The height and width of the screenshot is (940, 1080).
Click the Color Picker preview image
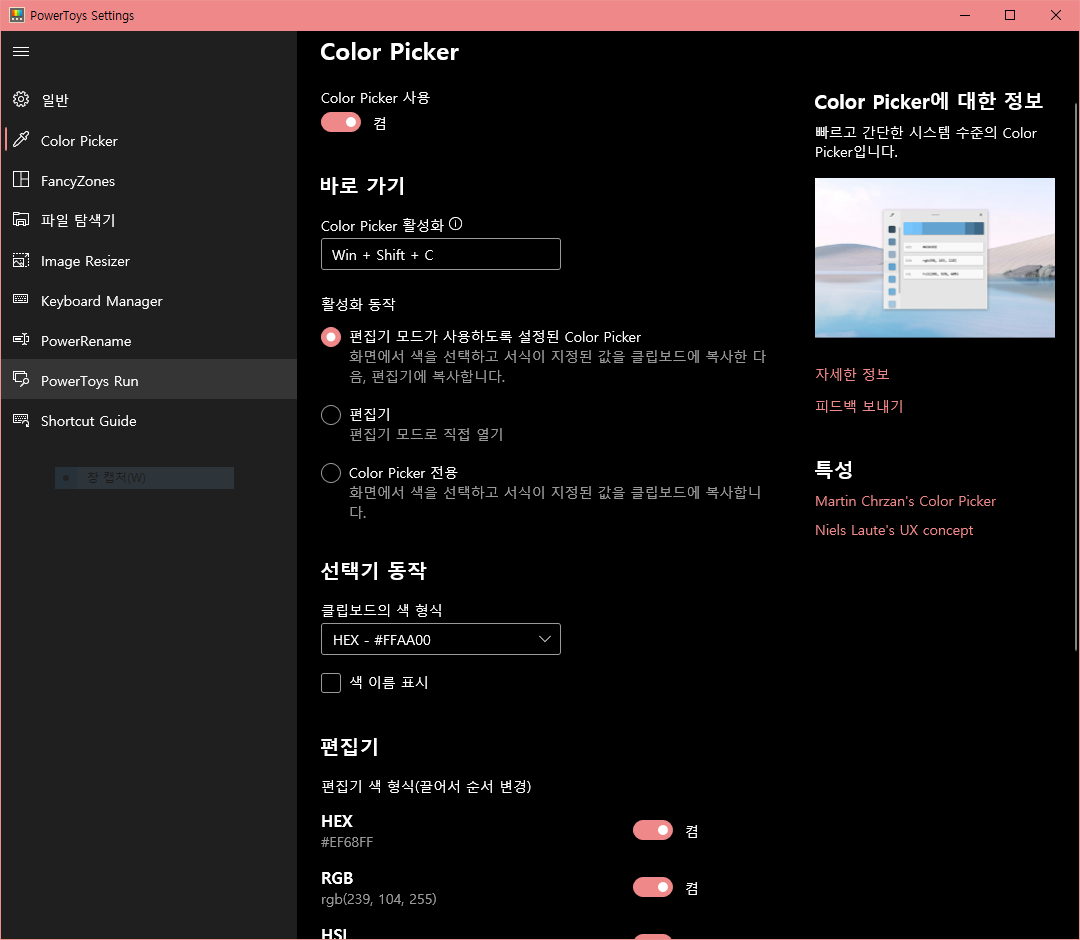point(935,258)
